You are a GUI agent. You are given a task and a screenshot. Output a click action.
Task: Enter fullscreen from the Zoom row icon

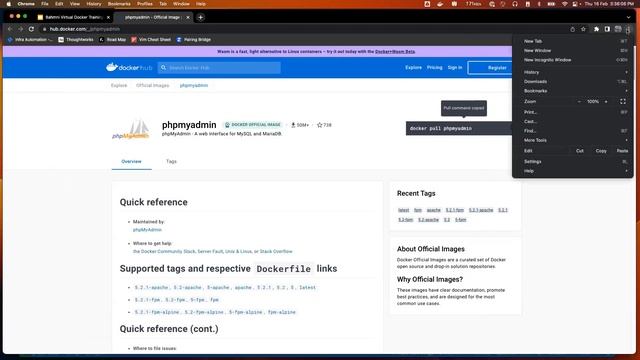(623, 101)
